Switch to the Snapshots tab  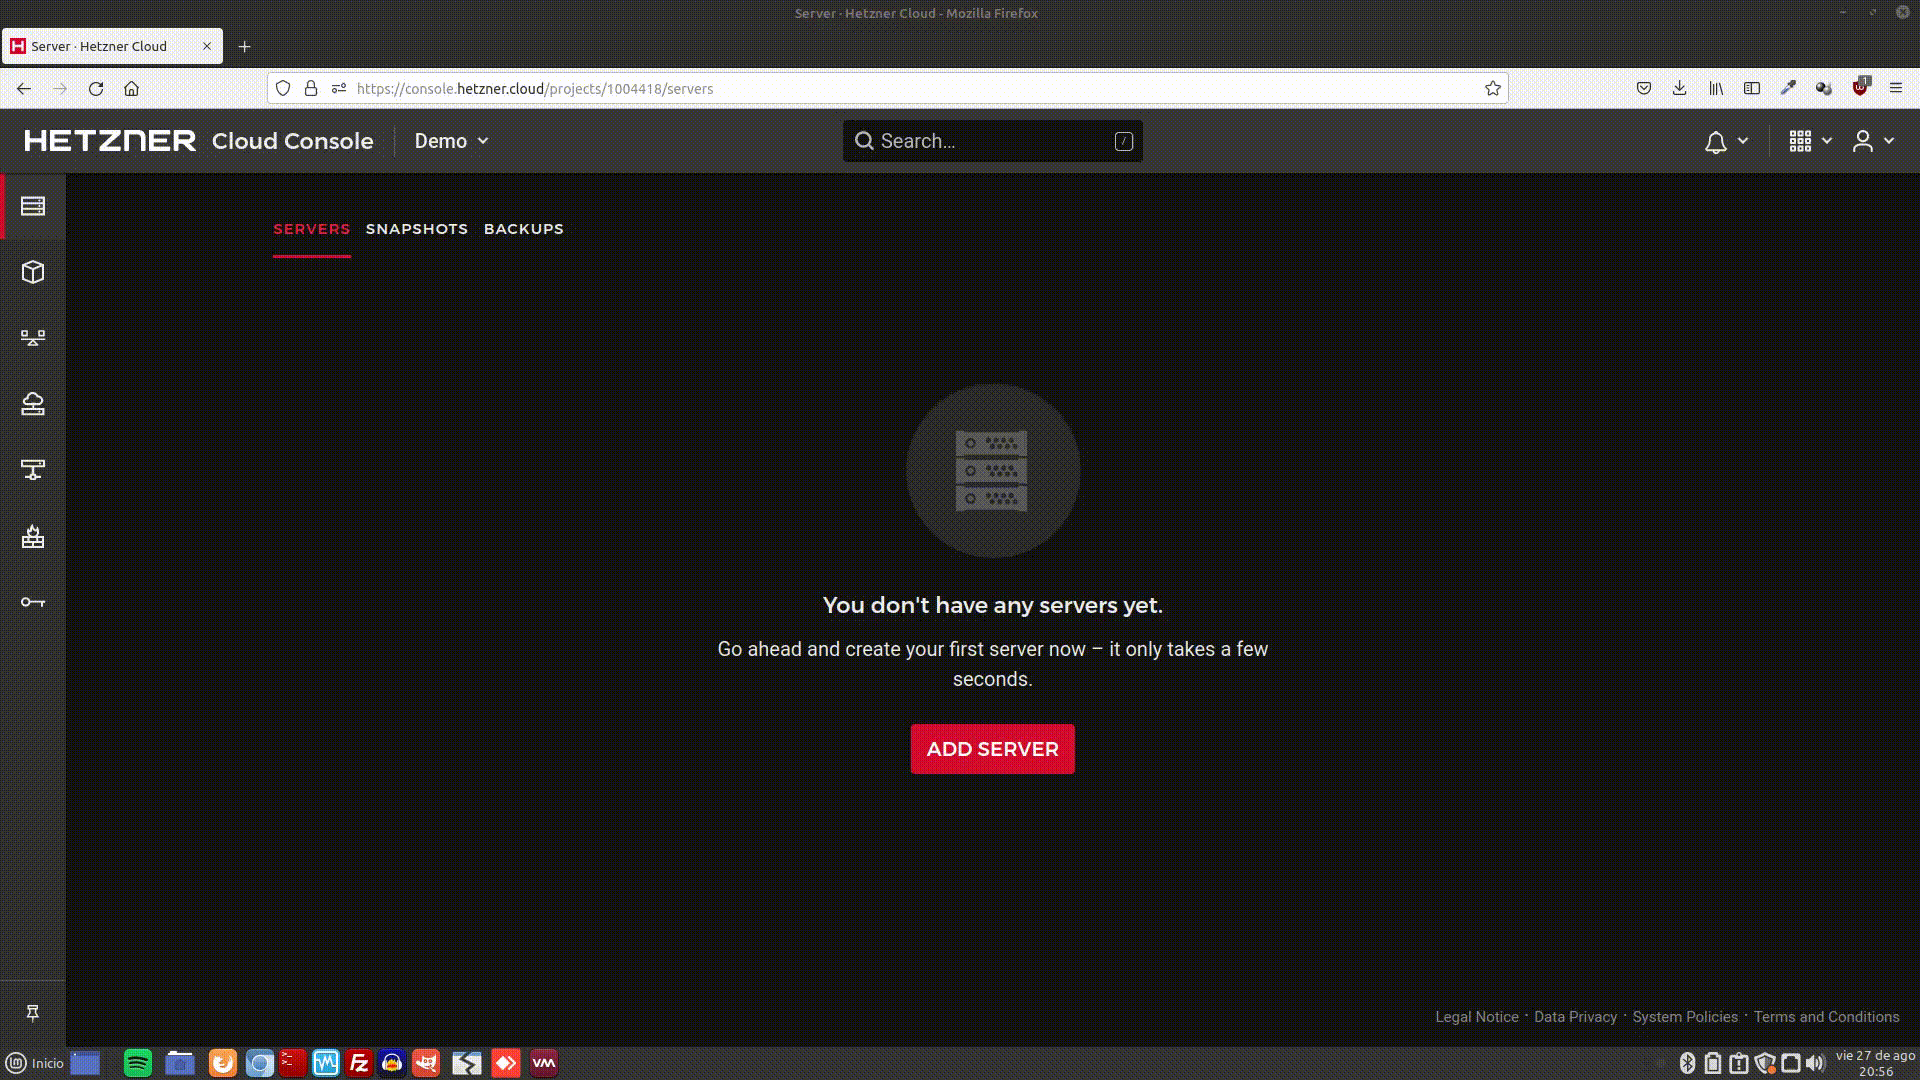(417, 229)
